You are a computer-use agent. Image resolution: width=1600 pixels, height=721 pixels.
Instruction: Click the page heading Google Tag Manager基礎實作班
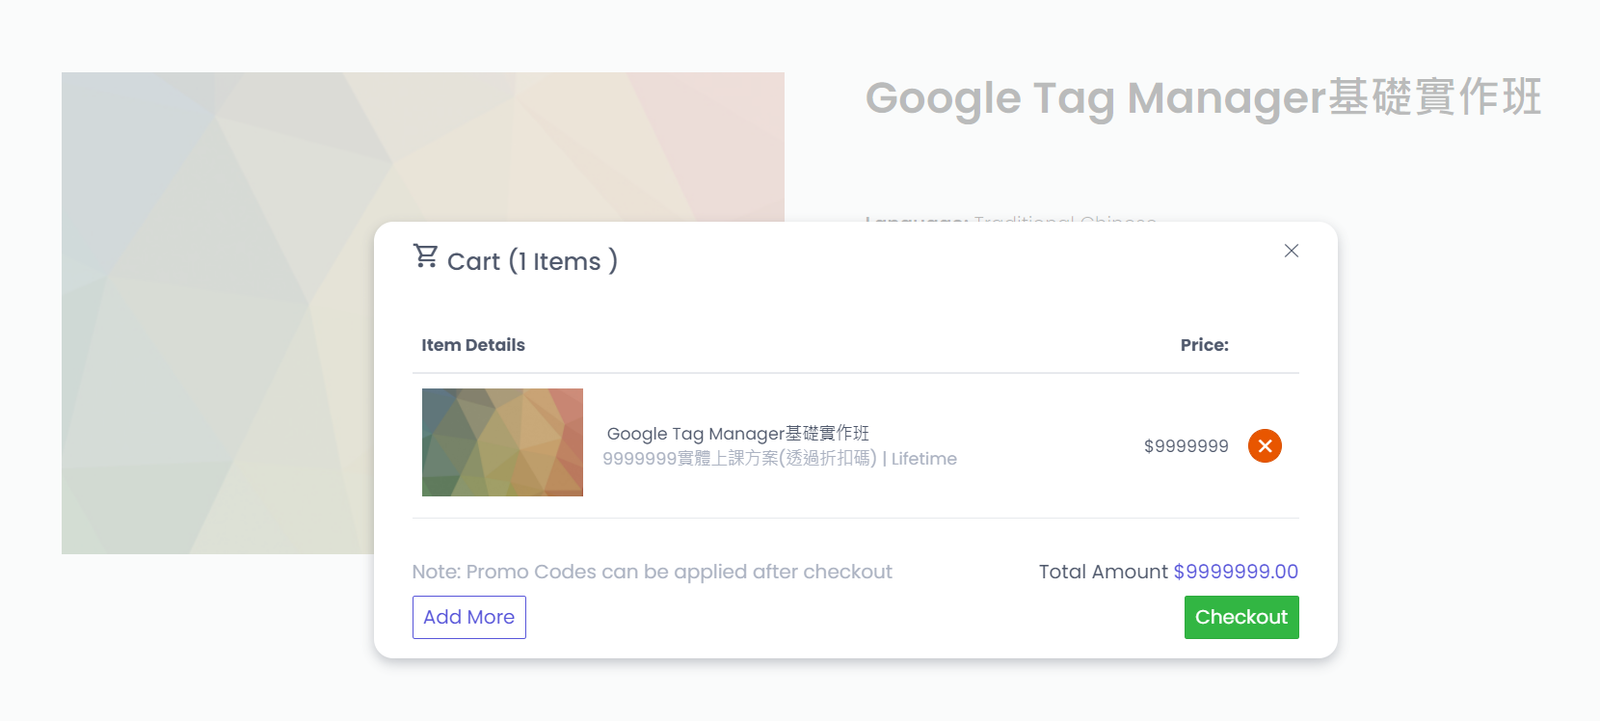pyautogui.click(x=1202, y=98)
